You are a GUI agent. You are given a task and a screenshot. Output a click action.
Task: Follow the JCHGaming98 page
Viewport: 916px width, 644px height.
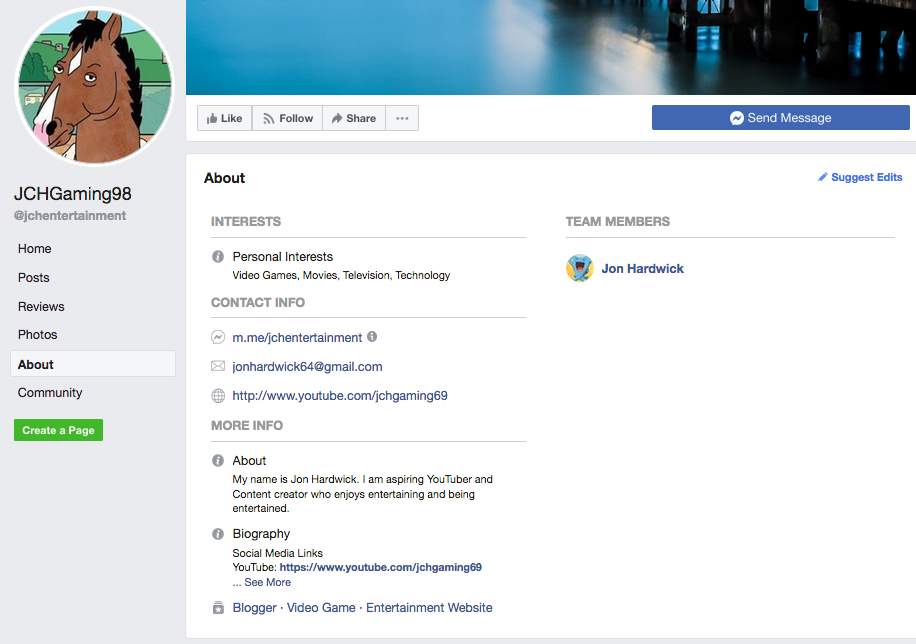(287, 118)
